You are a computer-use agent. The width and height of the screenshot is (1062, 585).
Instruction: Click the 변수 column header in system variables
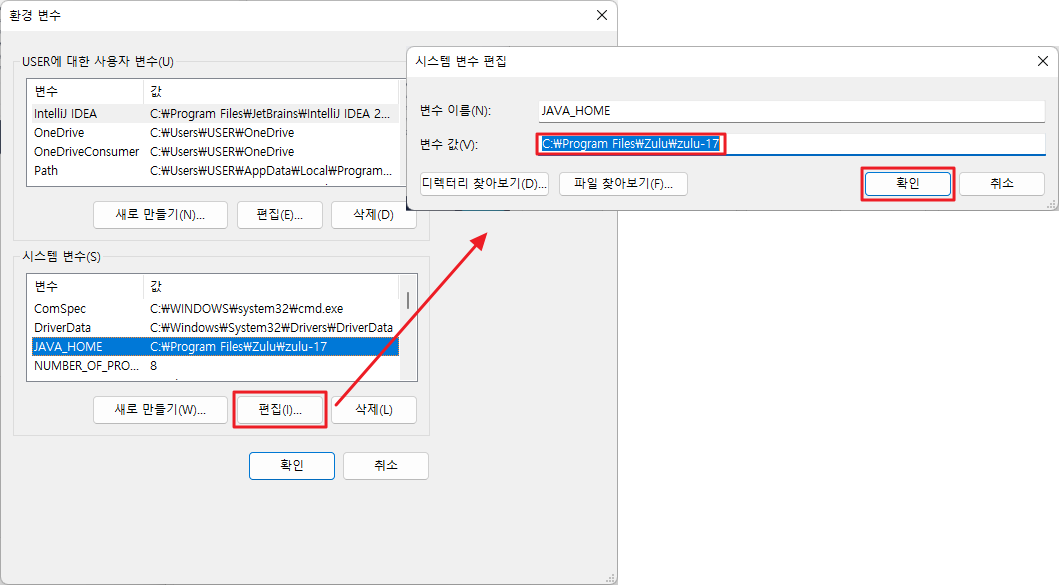tap(85, 286)
